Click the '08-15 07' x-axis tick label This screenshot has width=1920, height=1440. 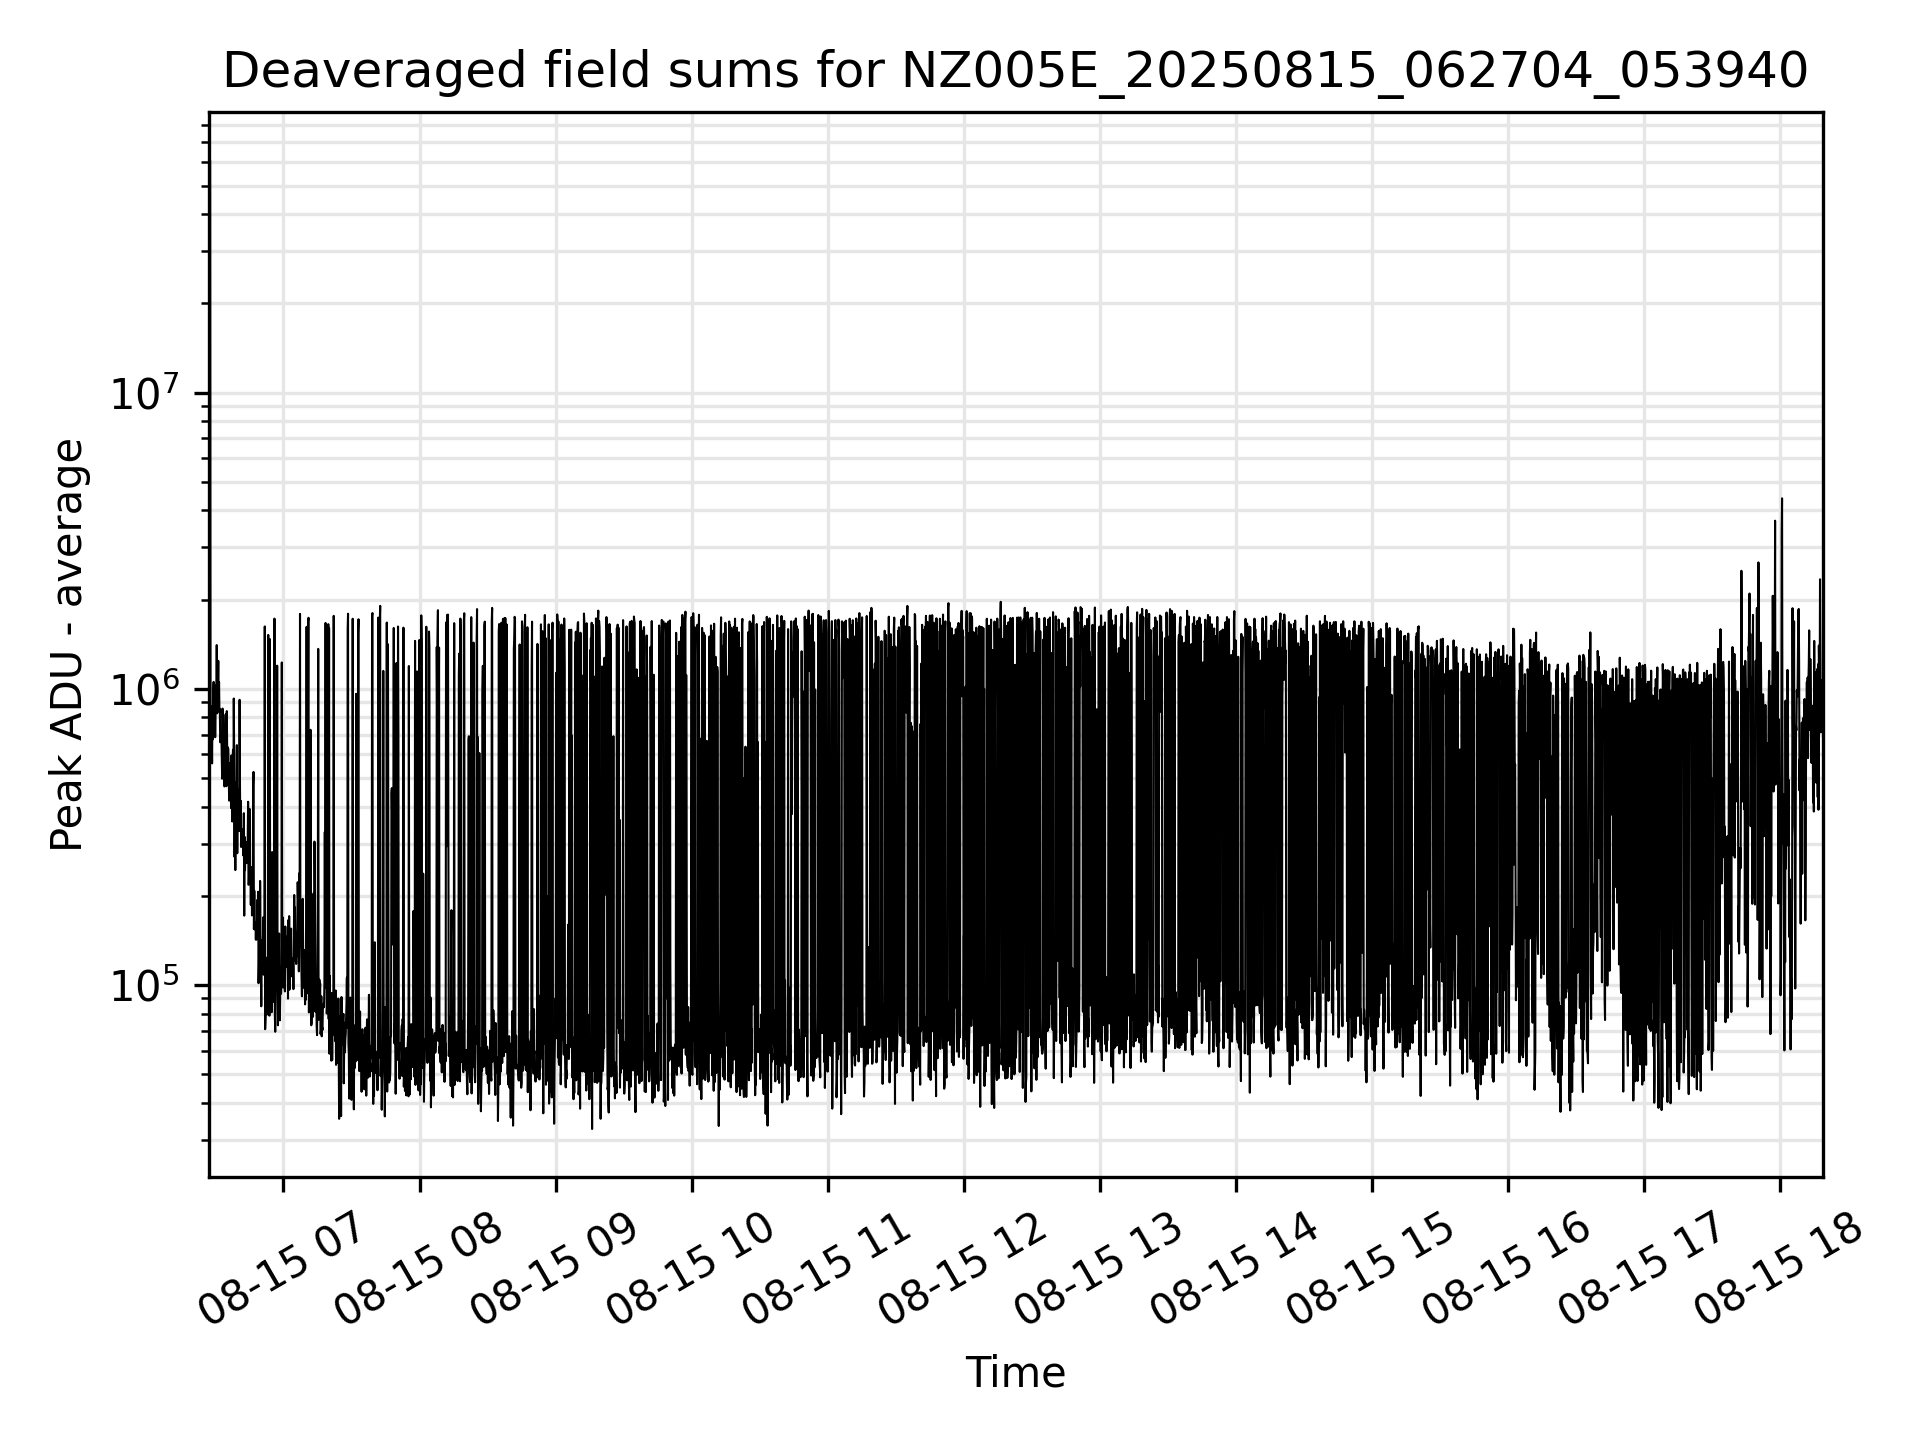point(282,1269)
